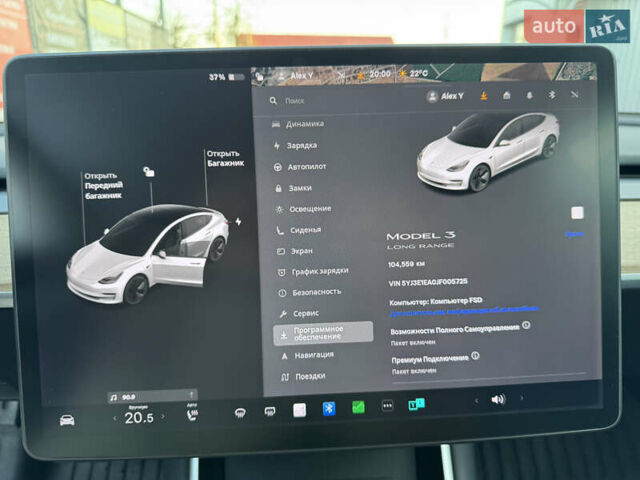This screenshot has height=480, width=640.
Task: Open the Alex Y driver profile
Action: click(445, 96)
